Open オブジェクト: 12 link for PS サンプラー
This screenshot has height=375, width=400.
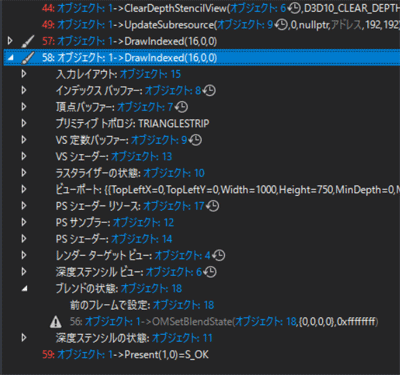point(143,223)
